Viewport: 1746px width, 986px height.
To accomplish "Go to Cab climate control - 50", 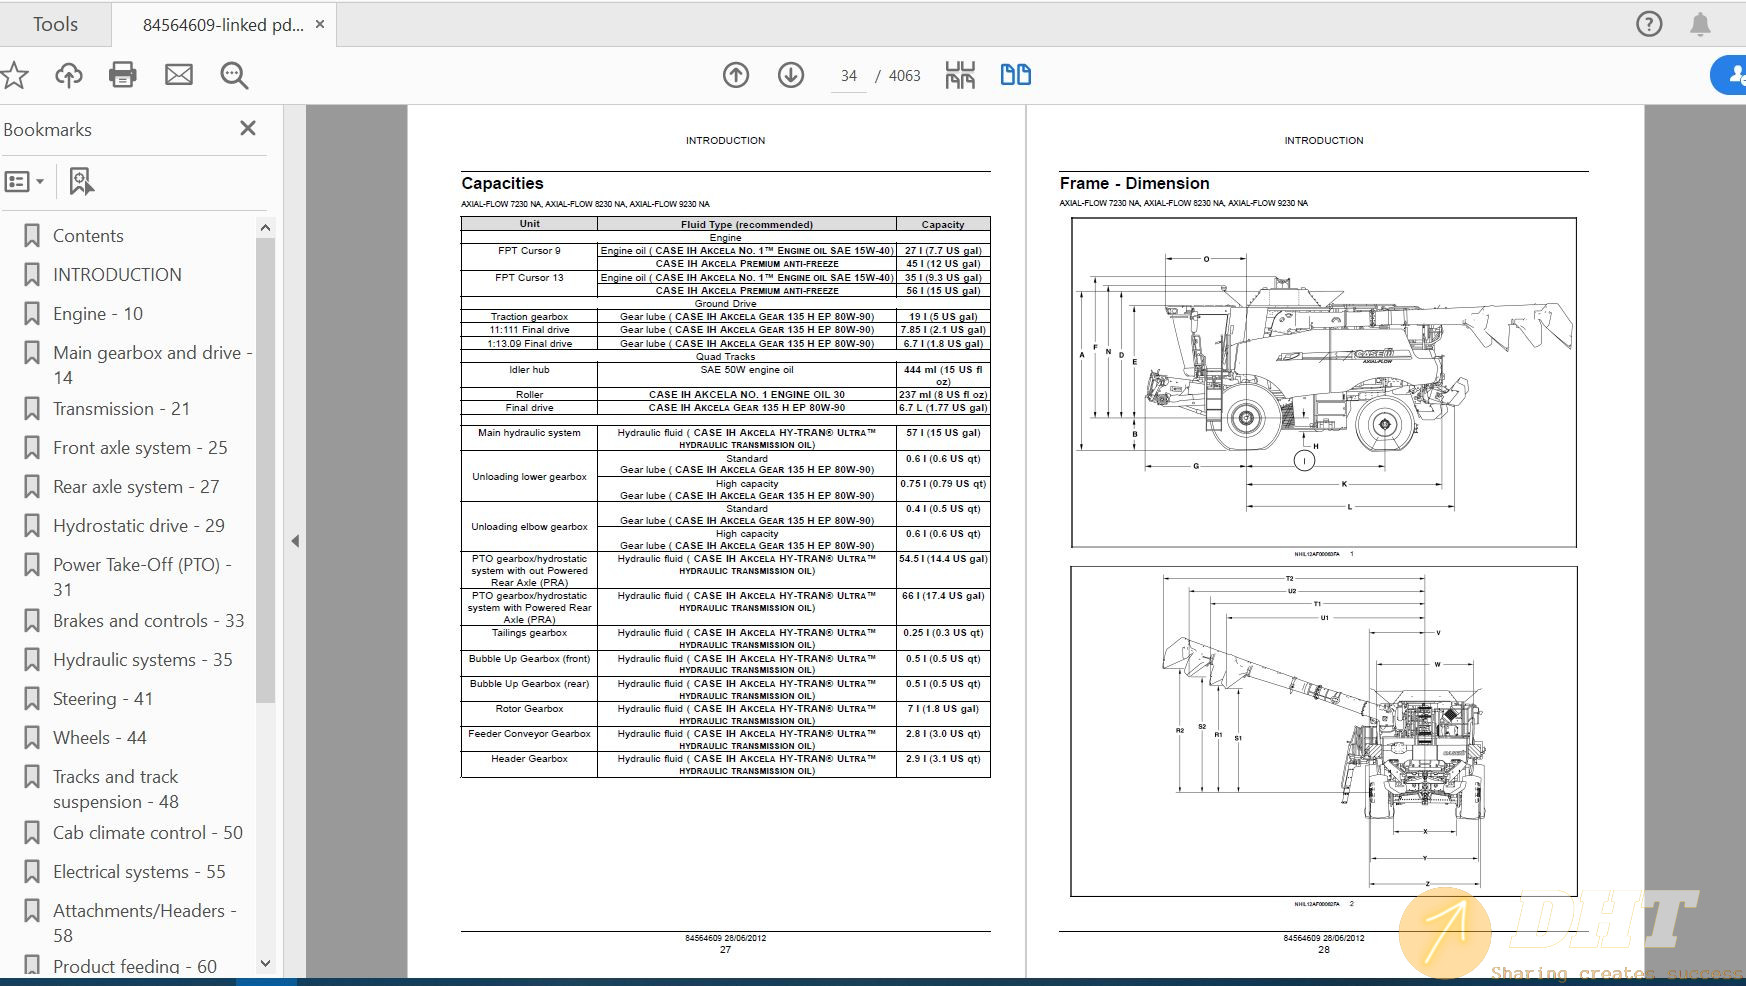I will (148, 833).
